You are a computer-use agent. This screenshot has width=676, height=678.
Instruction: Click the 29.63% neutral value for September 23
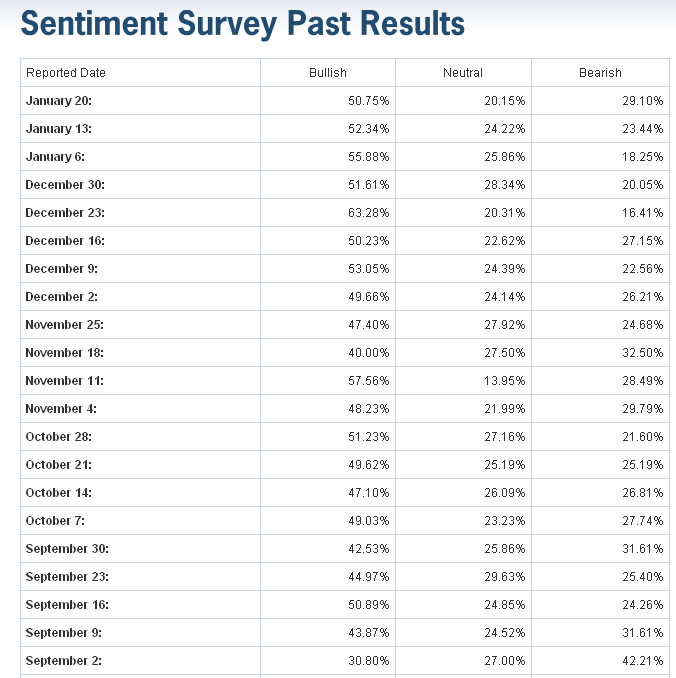[x=505, y=577]
